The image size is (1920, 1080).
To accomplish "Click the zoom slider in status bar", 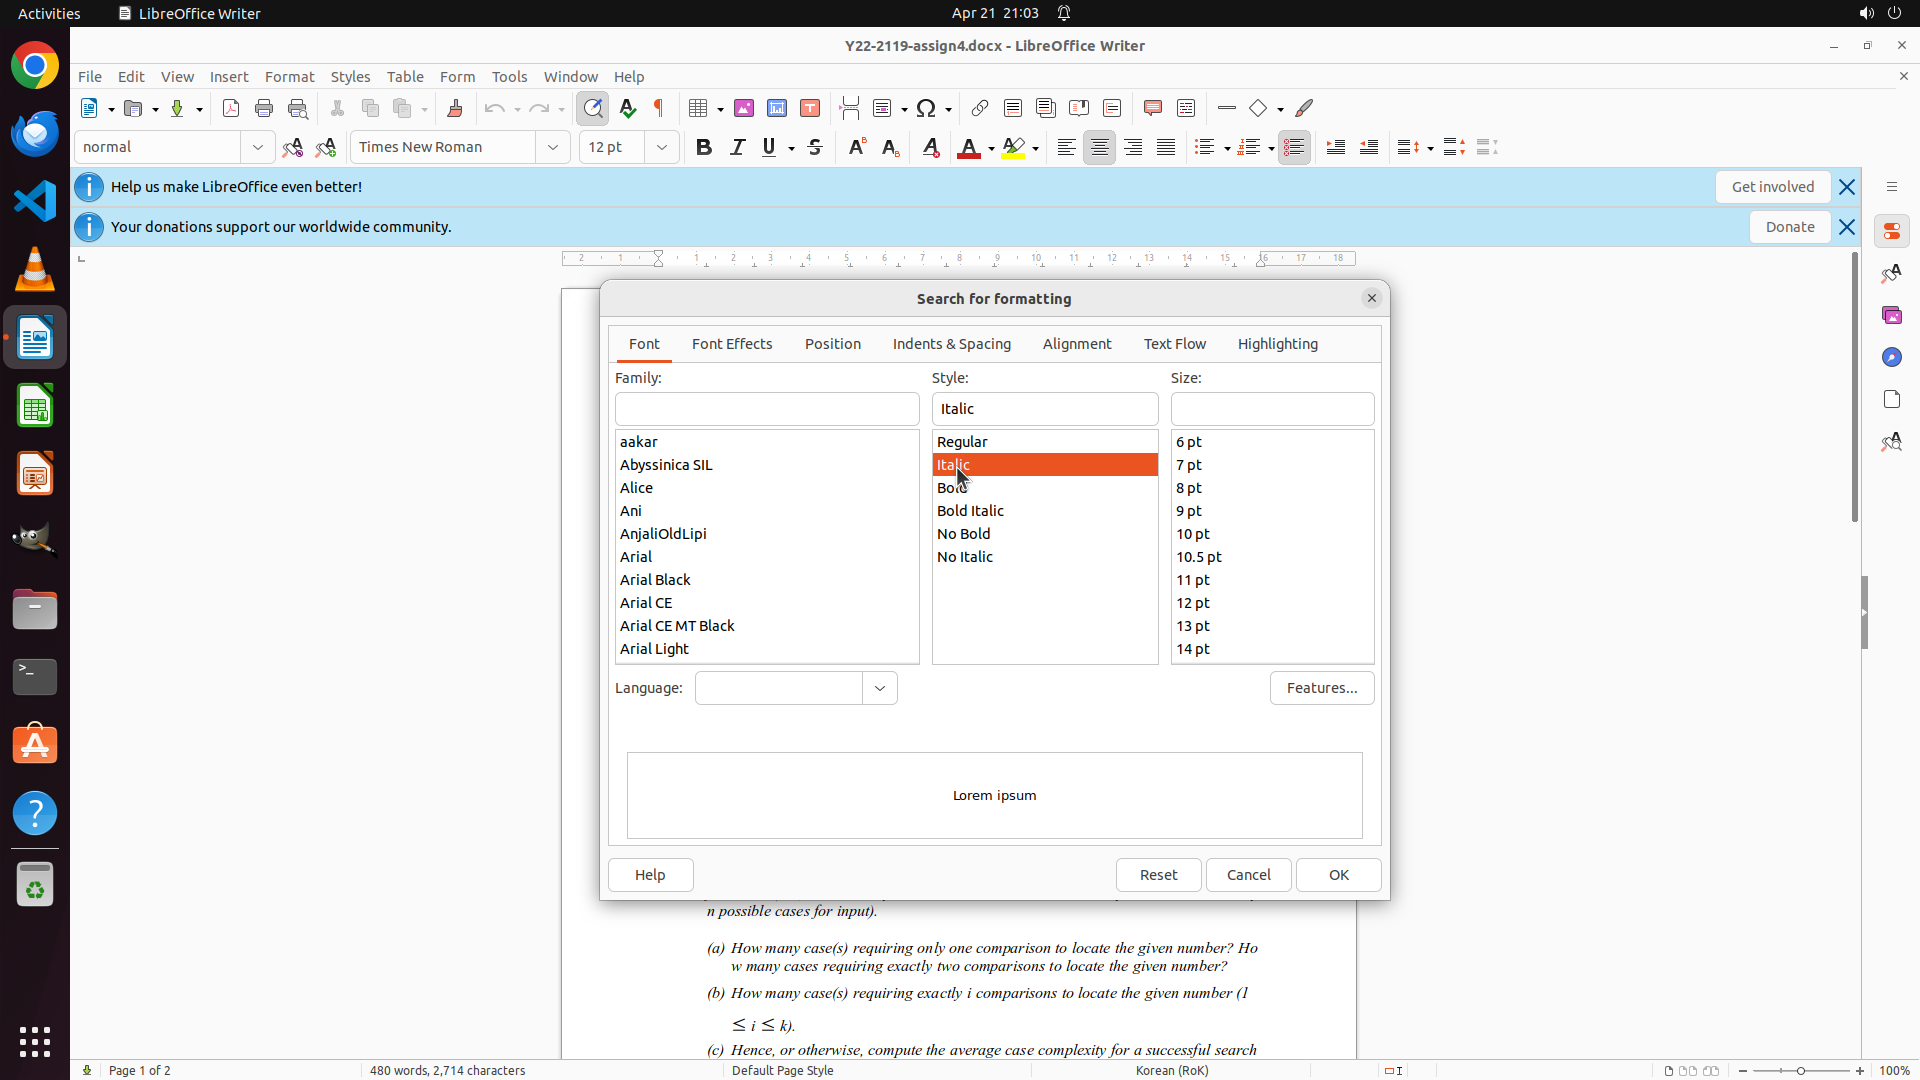I will (x=1800, y=1070).
